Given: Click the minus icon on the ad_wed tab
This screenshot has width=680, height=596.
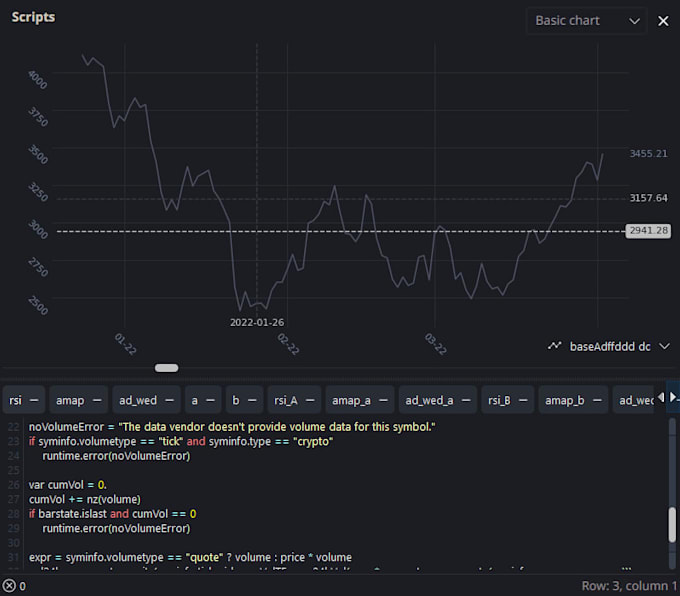Looking at the screenshot, I should pos(170,400).
